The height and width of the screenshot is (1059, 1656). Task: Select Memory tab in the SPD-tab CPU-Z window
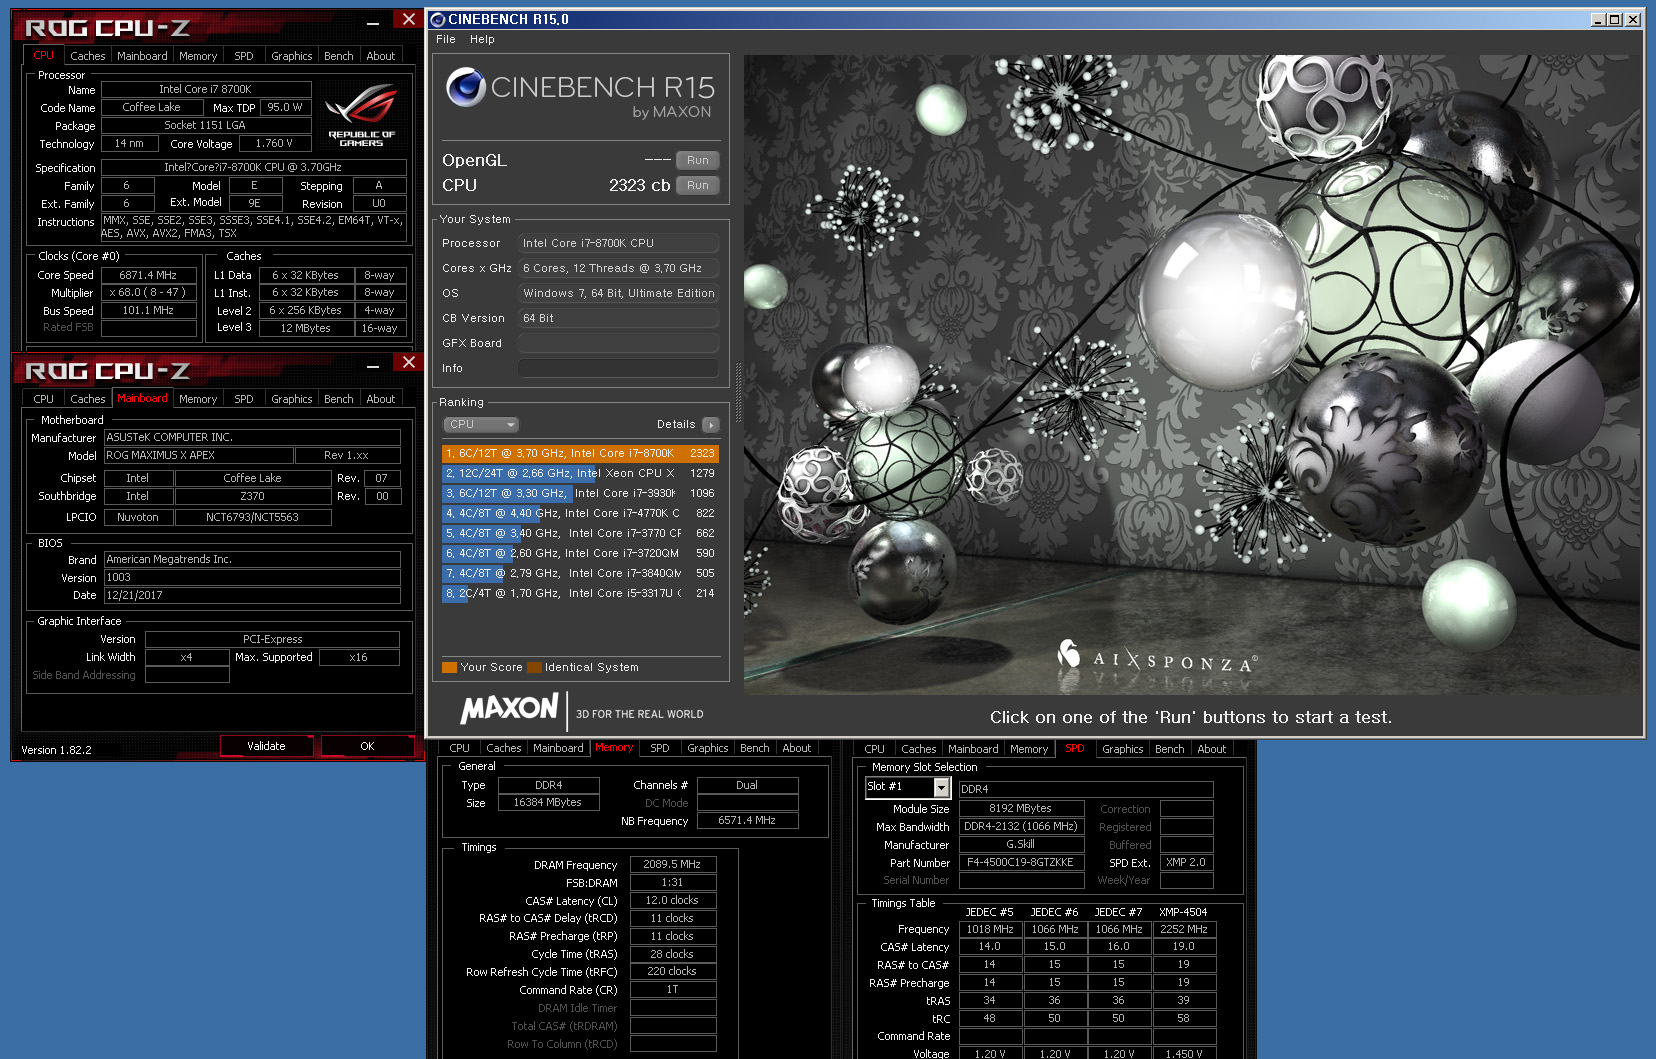coord(1029,749)
